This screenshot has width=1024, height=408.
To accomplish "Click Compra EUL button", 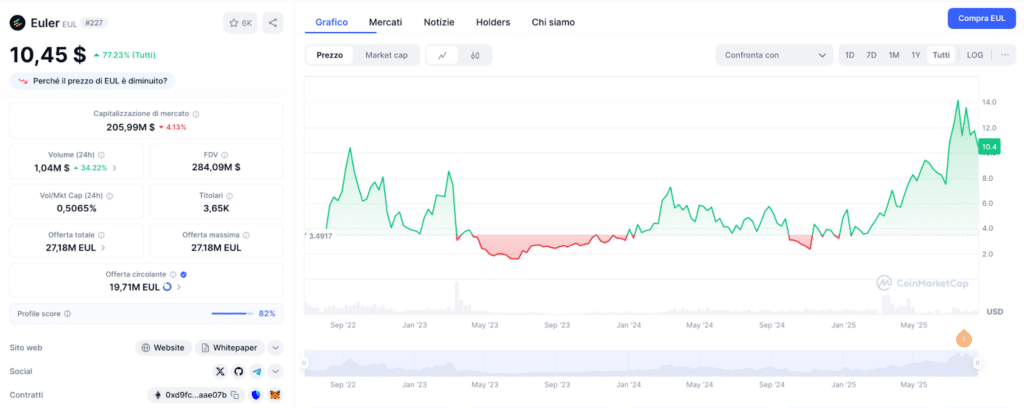I will pos(982,18).
